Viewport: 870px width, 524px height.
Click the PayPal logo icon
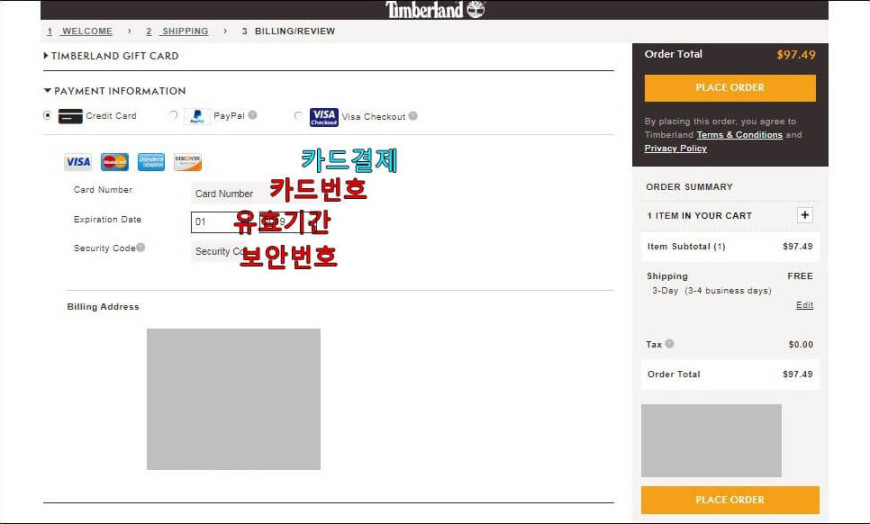197,116
